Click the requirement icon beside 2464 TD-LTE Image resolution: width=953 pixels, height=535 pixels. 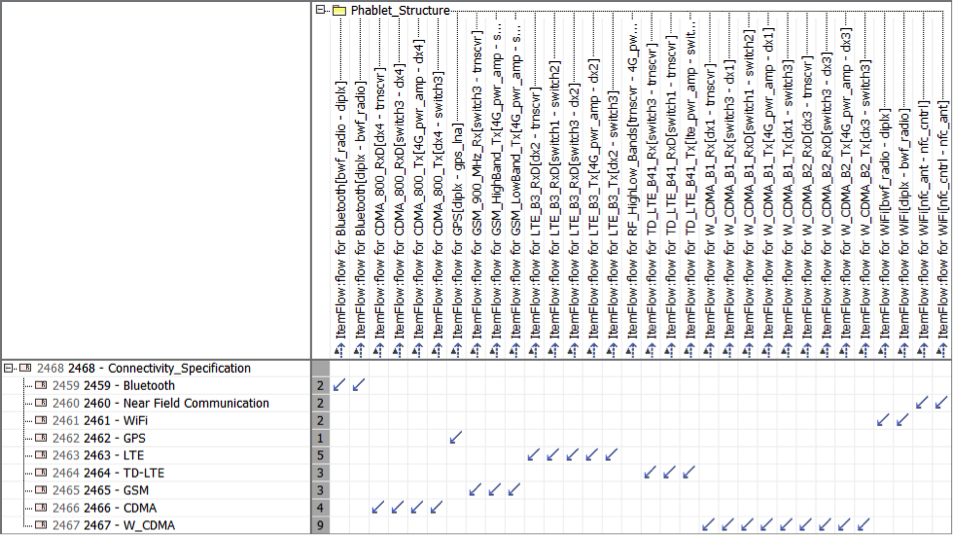(x=41, y=472)
